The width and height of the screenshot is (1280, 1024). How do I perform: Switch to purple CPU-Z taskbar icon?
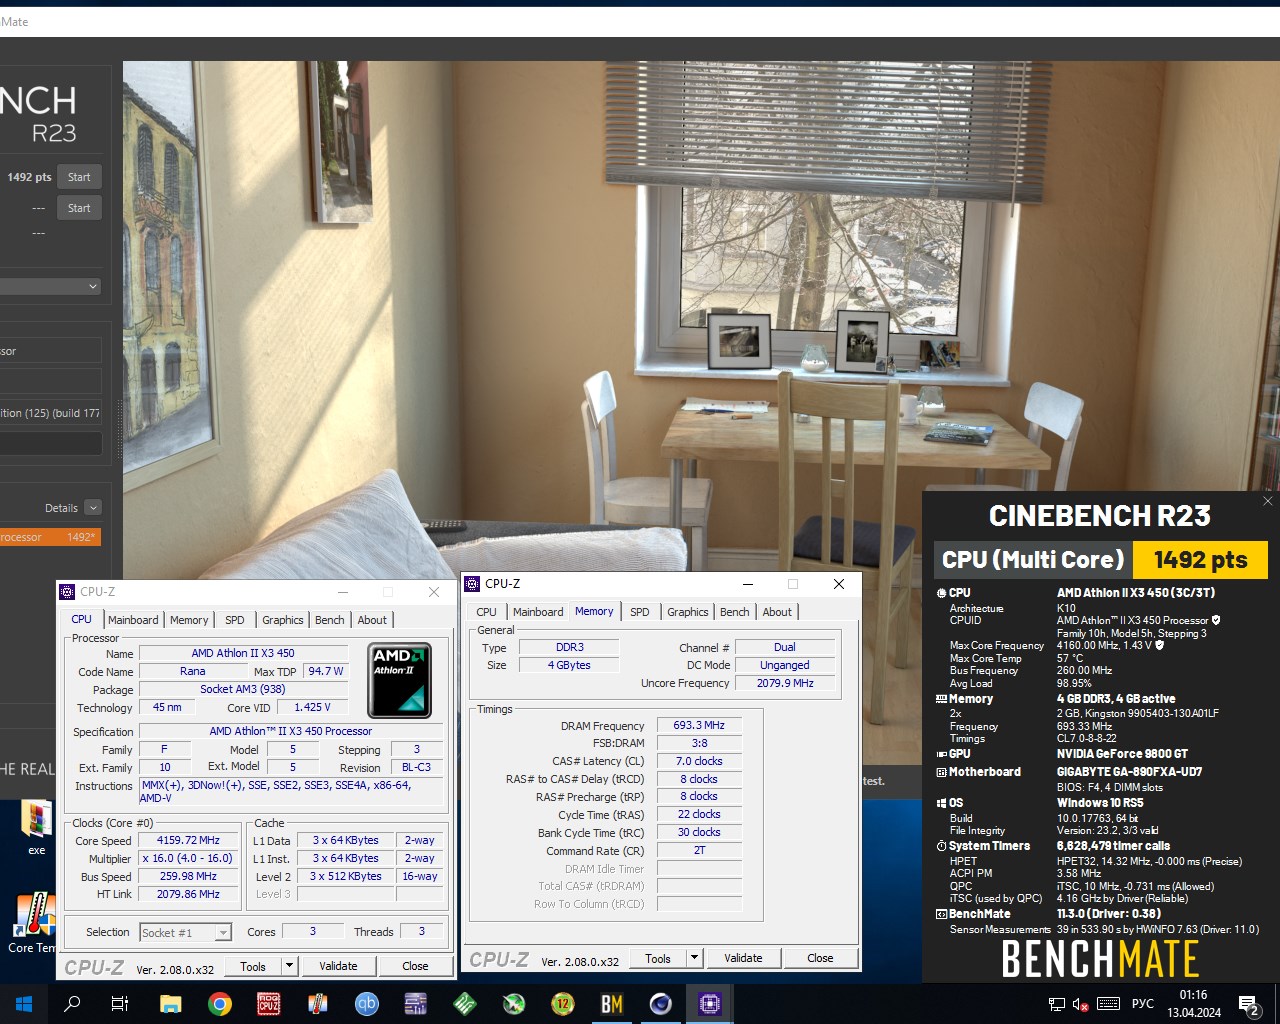coord(710,1004)
